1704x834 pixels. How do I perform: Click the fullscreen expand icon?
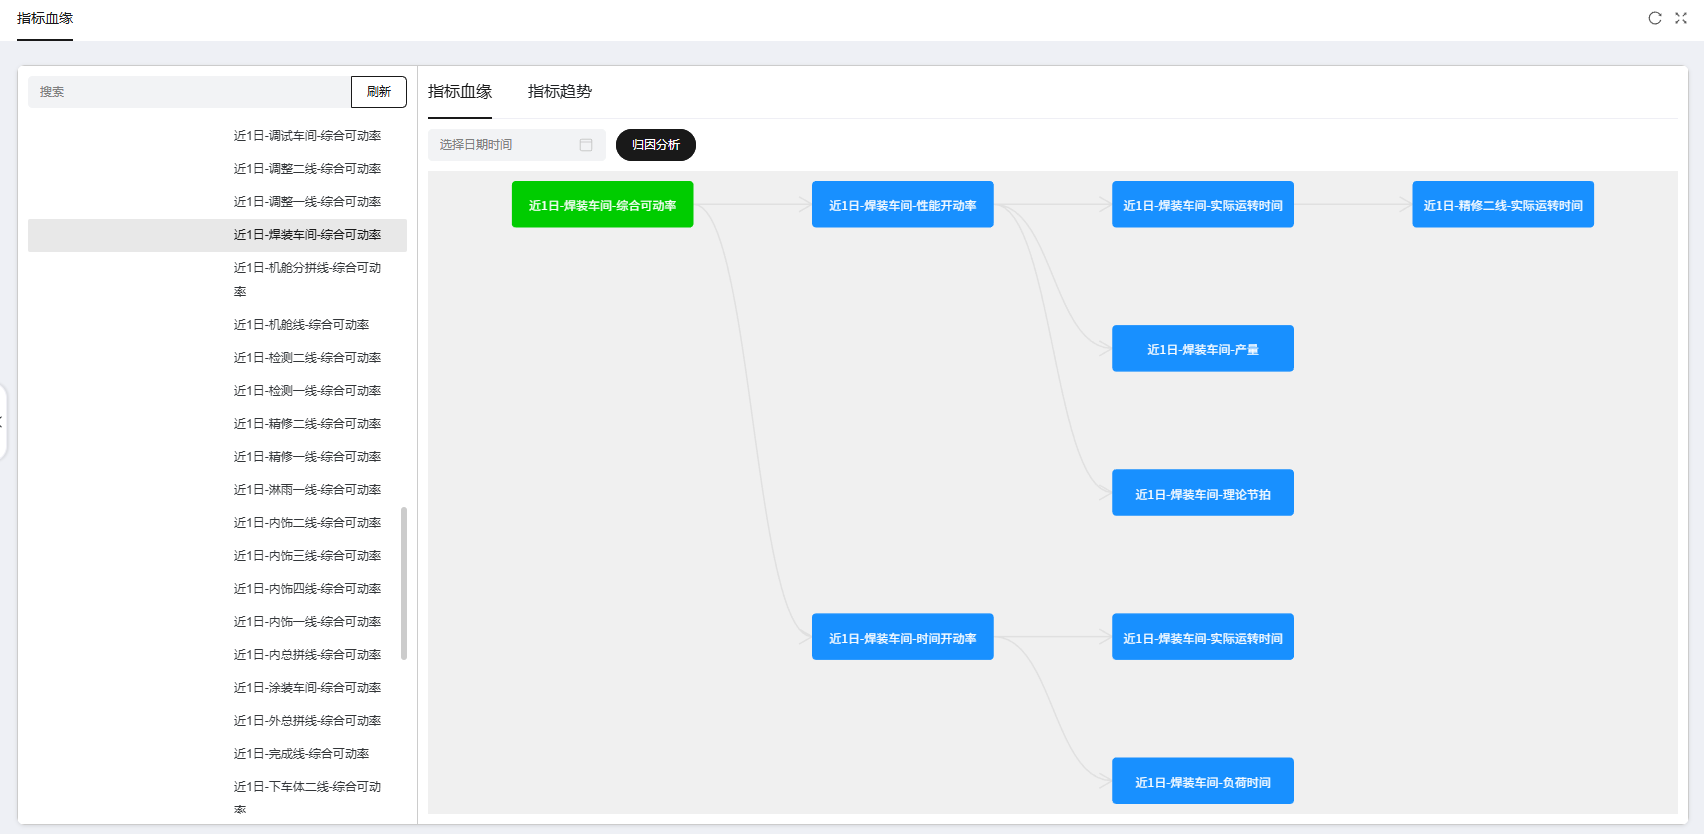point(1681,18)
